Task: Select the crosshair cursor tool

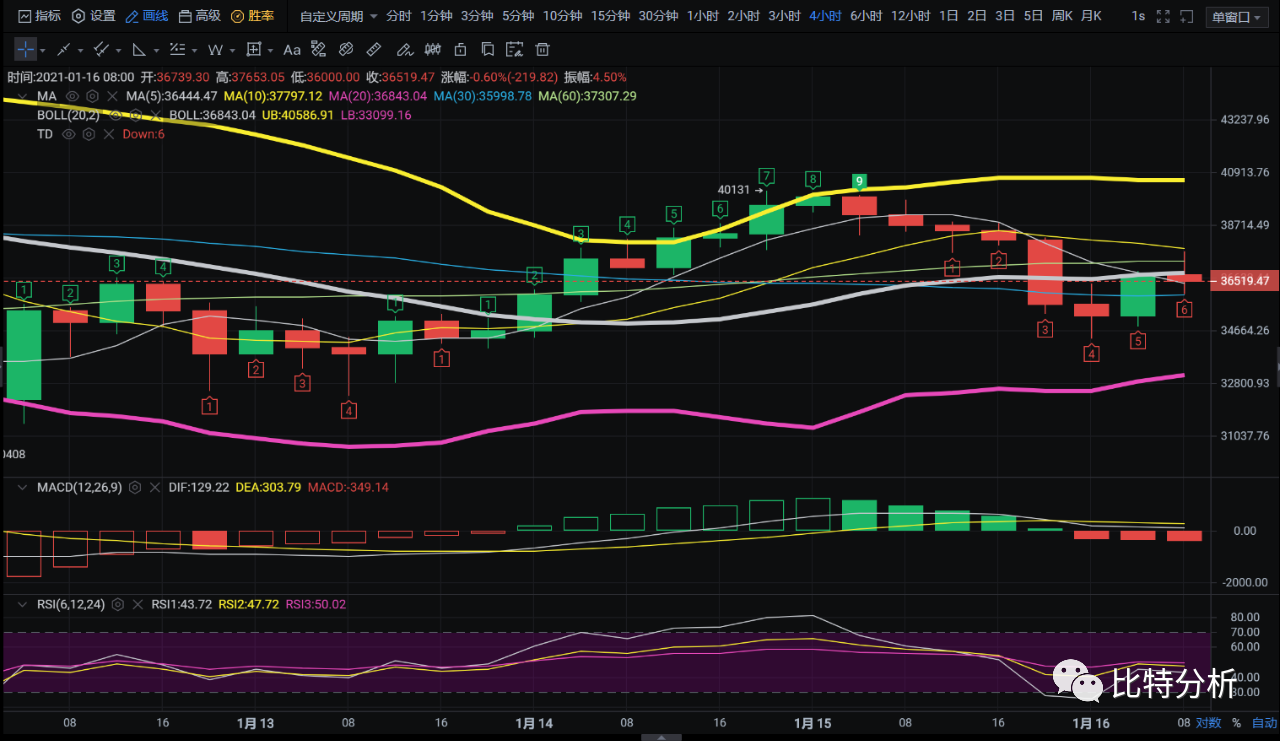Action: (x=26, y=50)
